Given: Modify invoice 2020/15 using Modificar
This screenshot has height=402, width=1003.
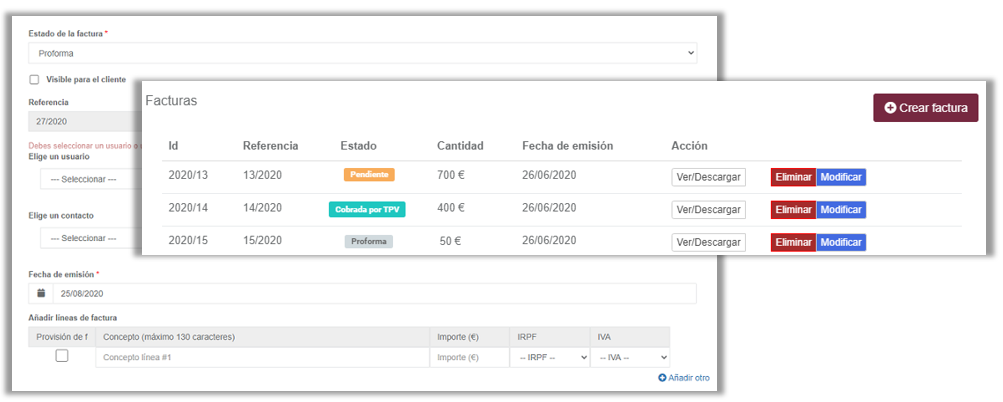Looking at the screenshot, I should point(841,242).
